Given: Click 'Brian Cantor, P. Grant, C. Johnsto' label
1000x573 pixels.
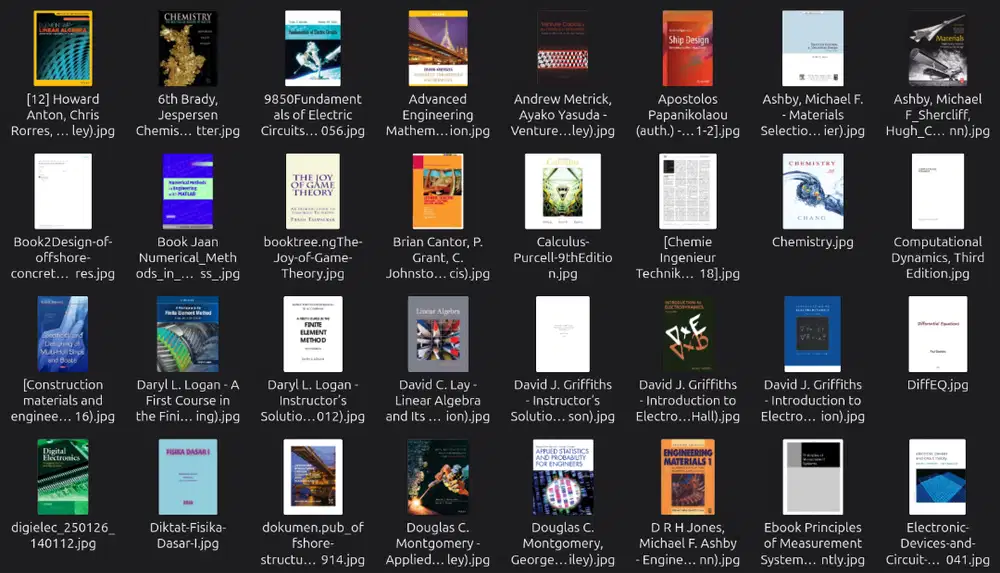Looking at the screenshot, I should click(x=438, y=258).
